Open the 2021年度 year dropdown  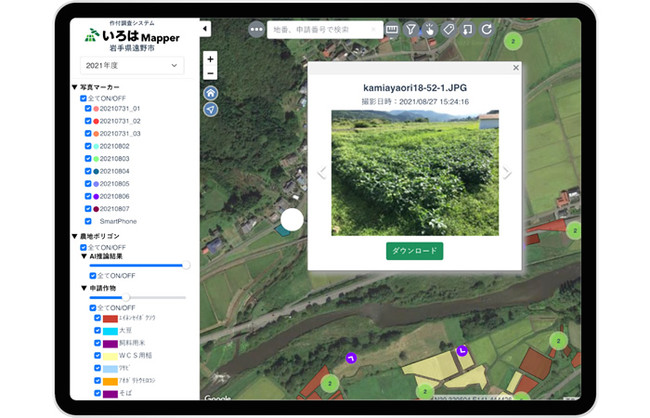(132, 66)
